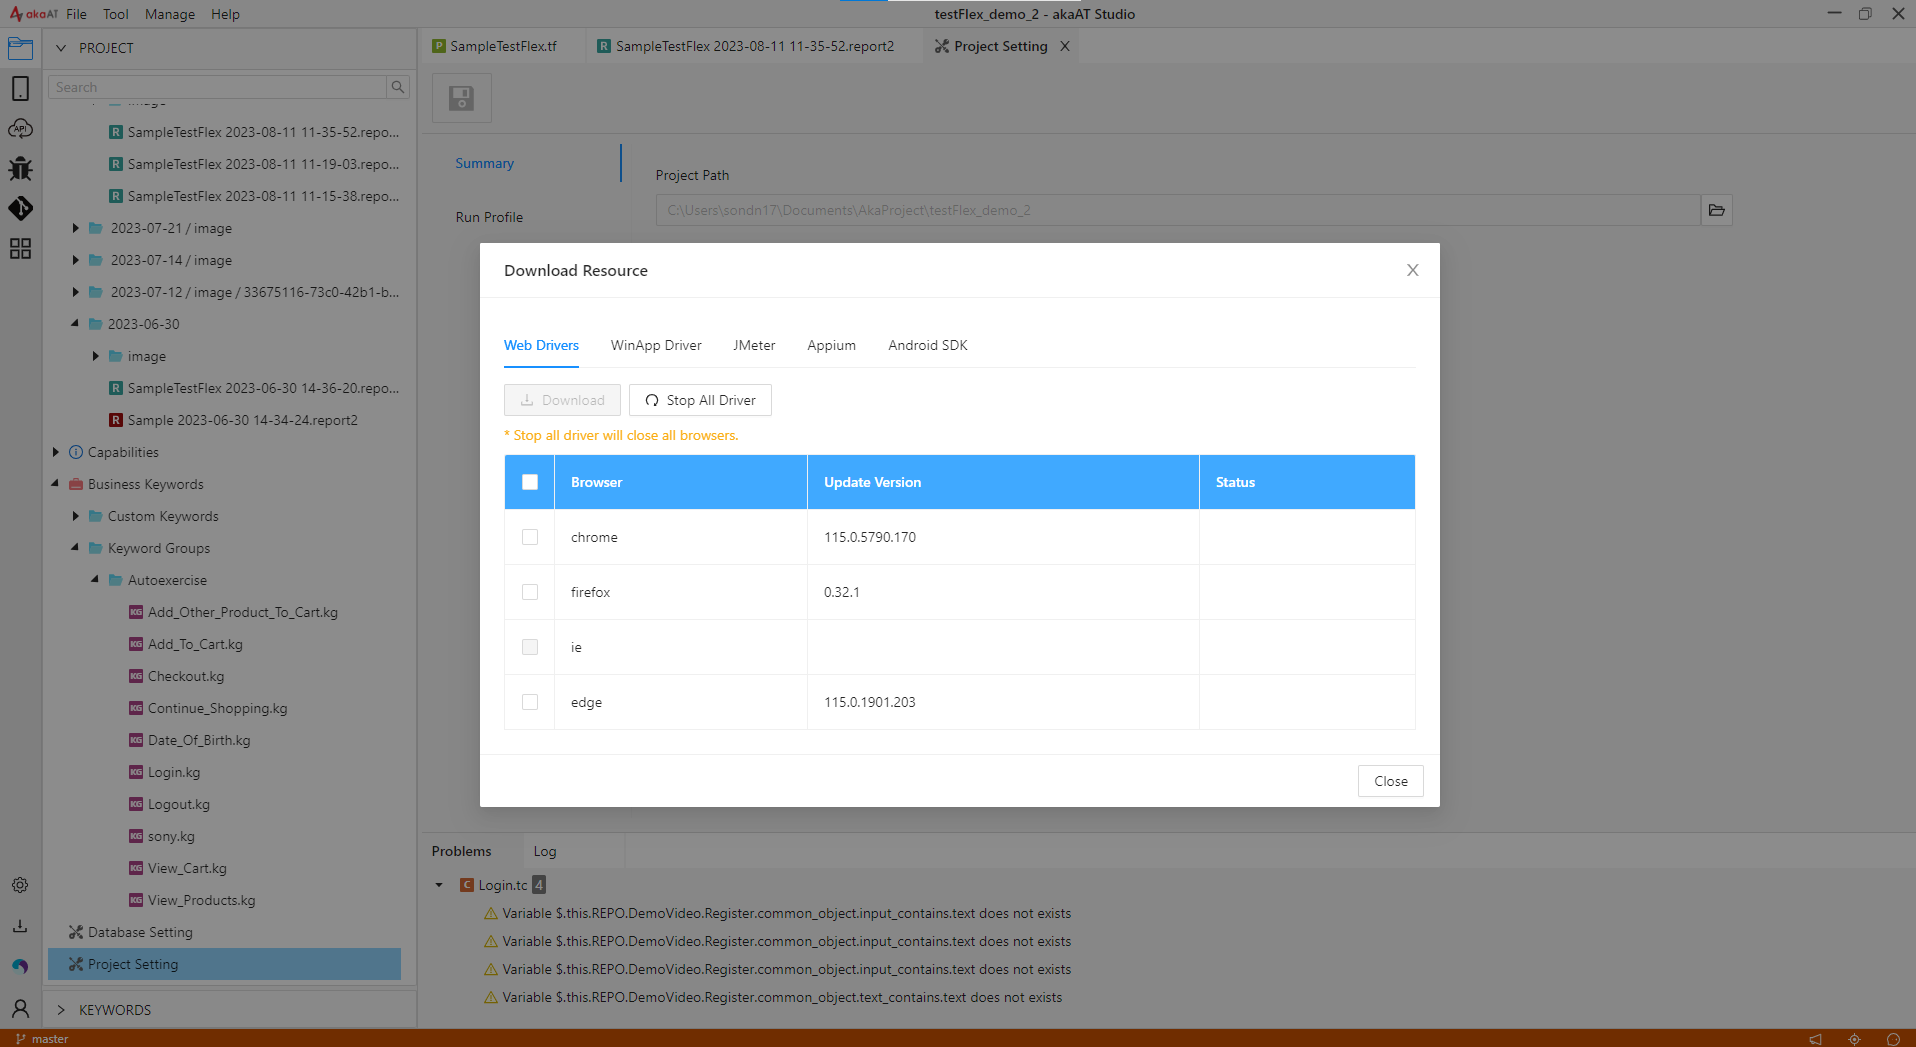Click the circle icon in status bar
1916x1047 pixels.
1893,1039
